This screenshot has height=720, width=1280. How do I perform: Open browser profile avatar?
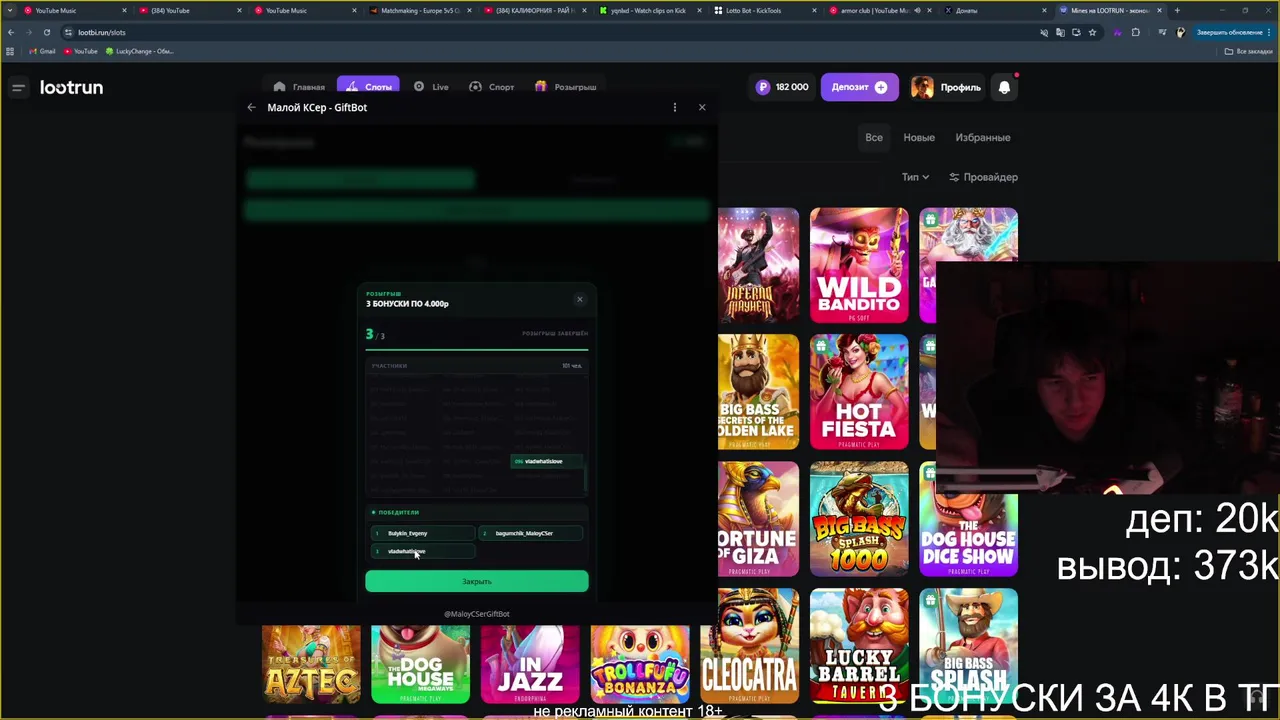pos(1181,32)
